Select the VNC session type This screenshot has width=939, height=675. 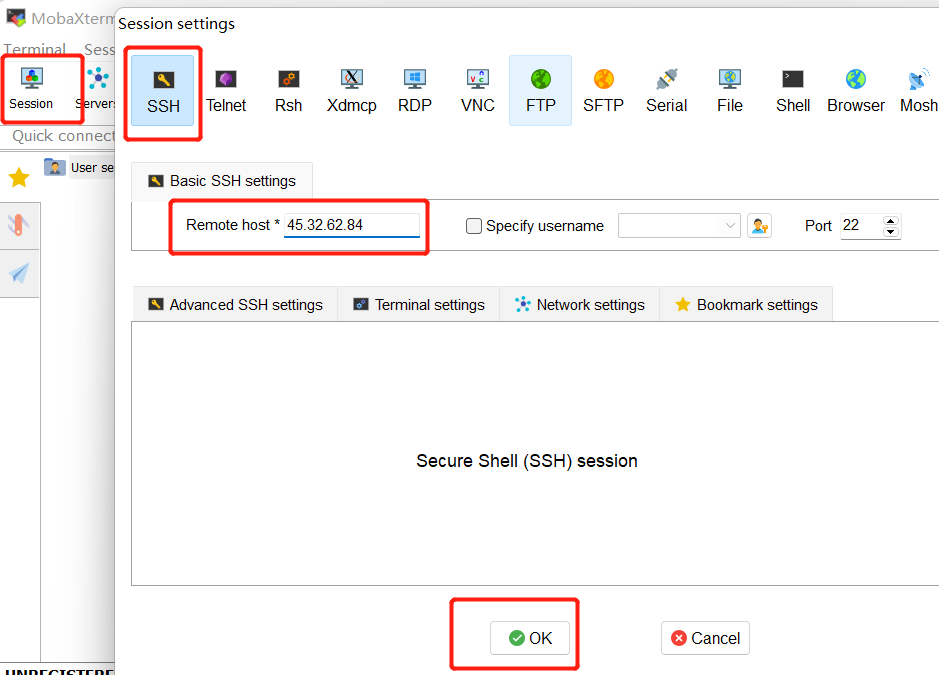(477, 91)
